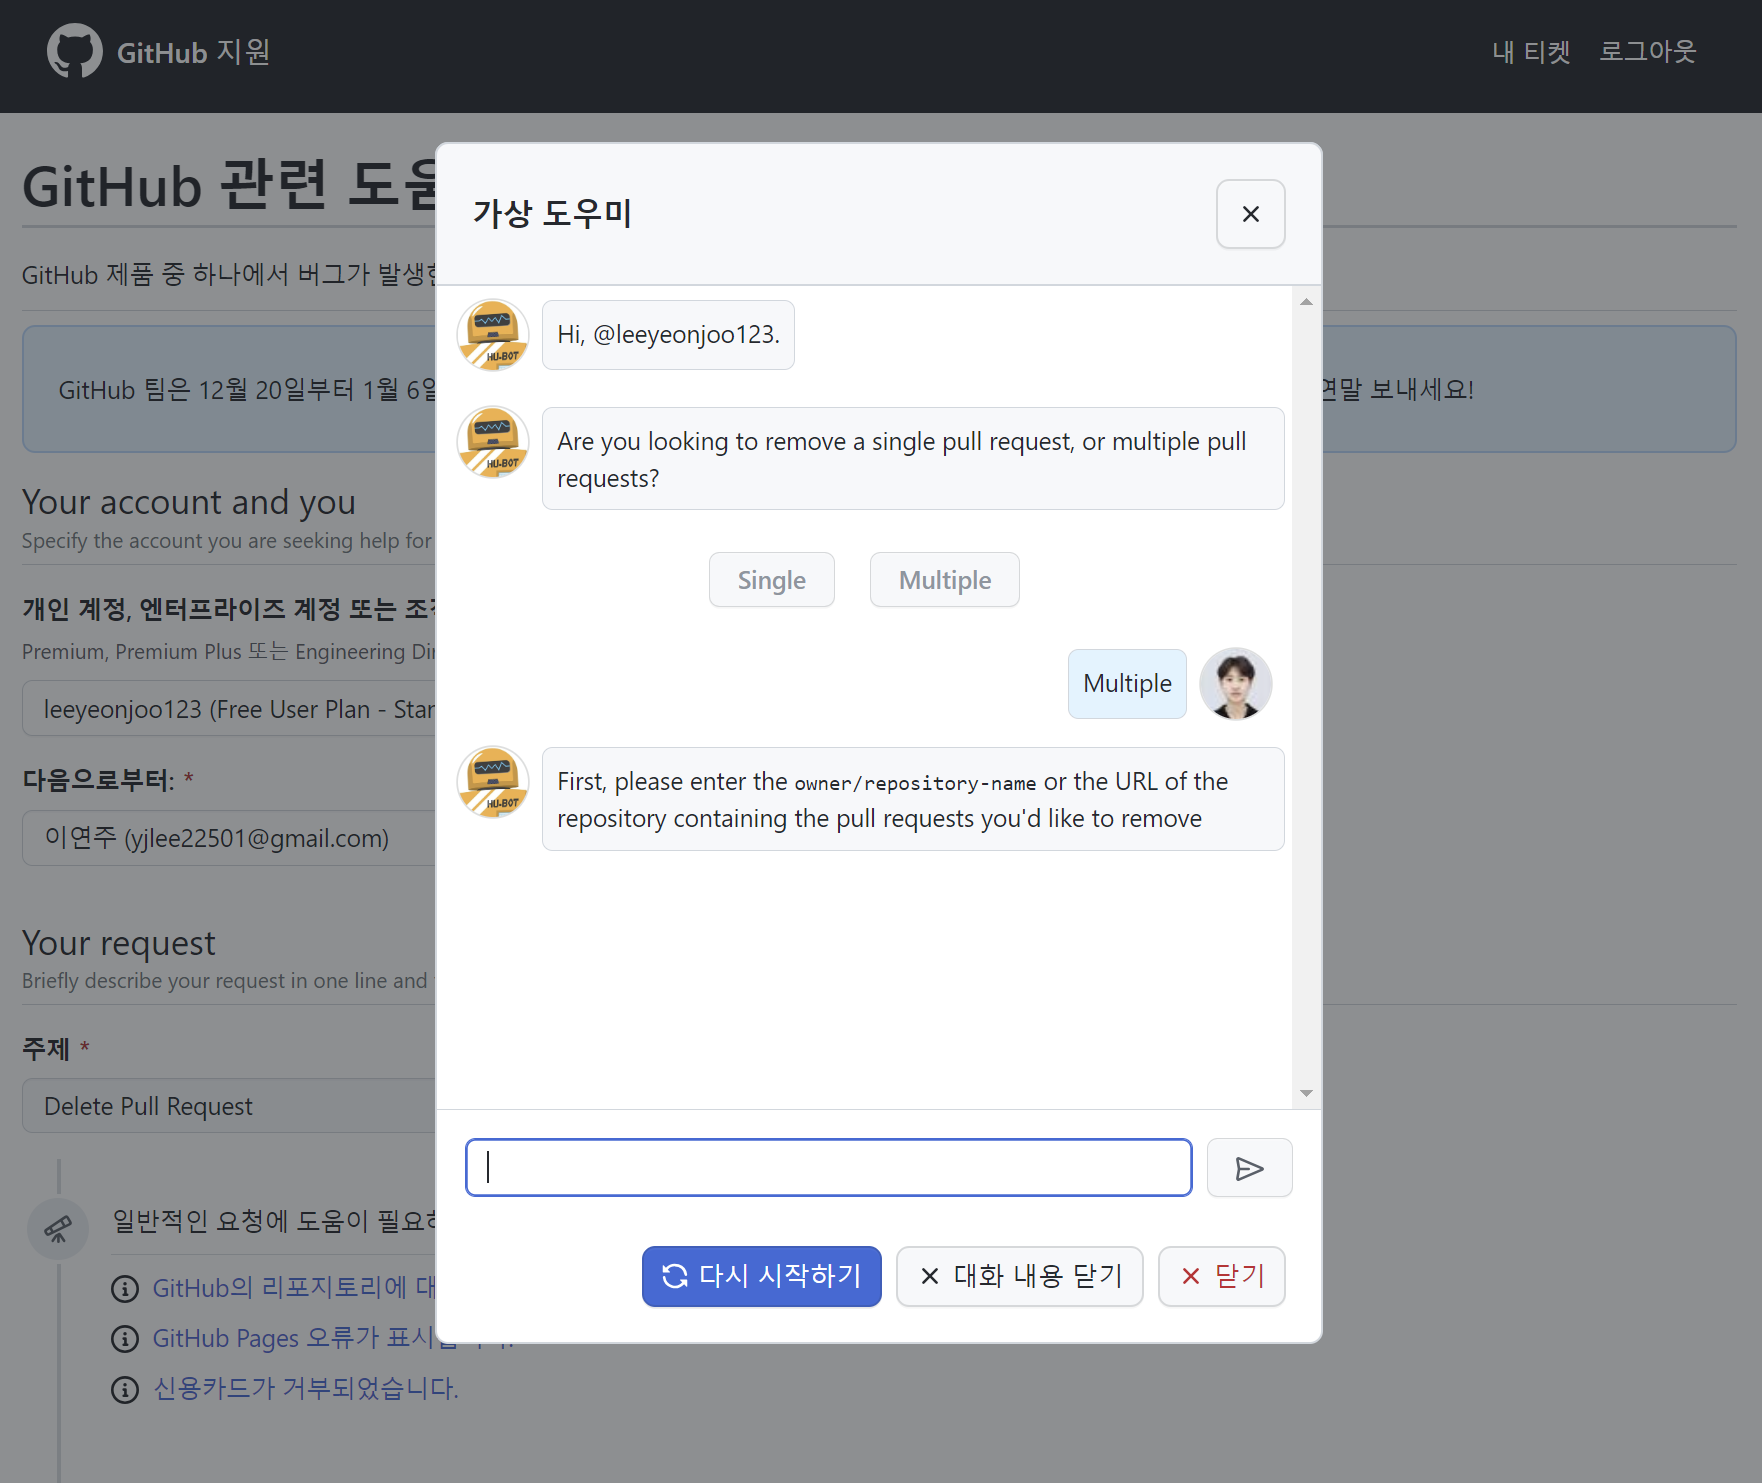Click the 주제 field with Delete Pull Request
Viewport: 1762px width, 1483px height.
[x=229, y=1106]
